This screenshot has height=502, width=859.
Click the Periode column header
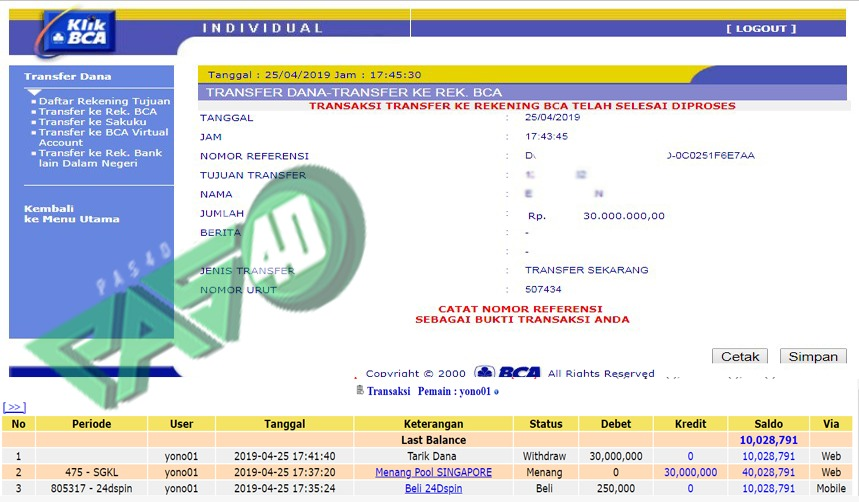pyautogui.click(x=91, y=424)
